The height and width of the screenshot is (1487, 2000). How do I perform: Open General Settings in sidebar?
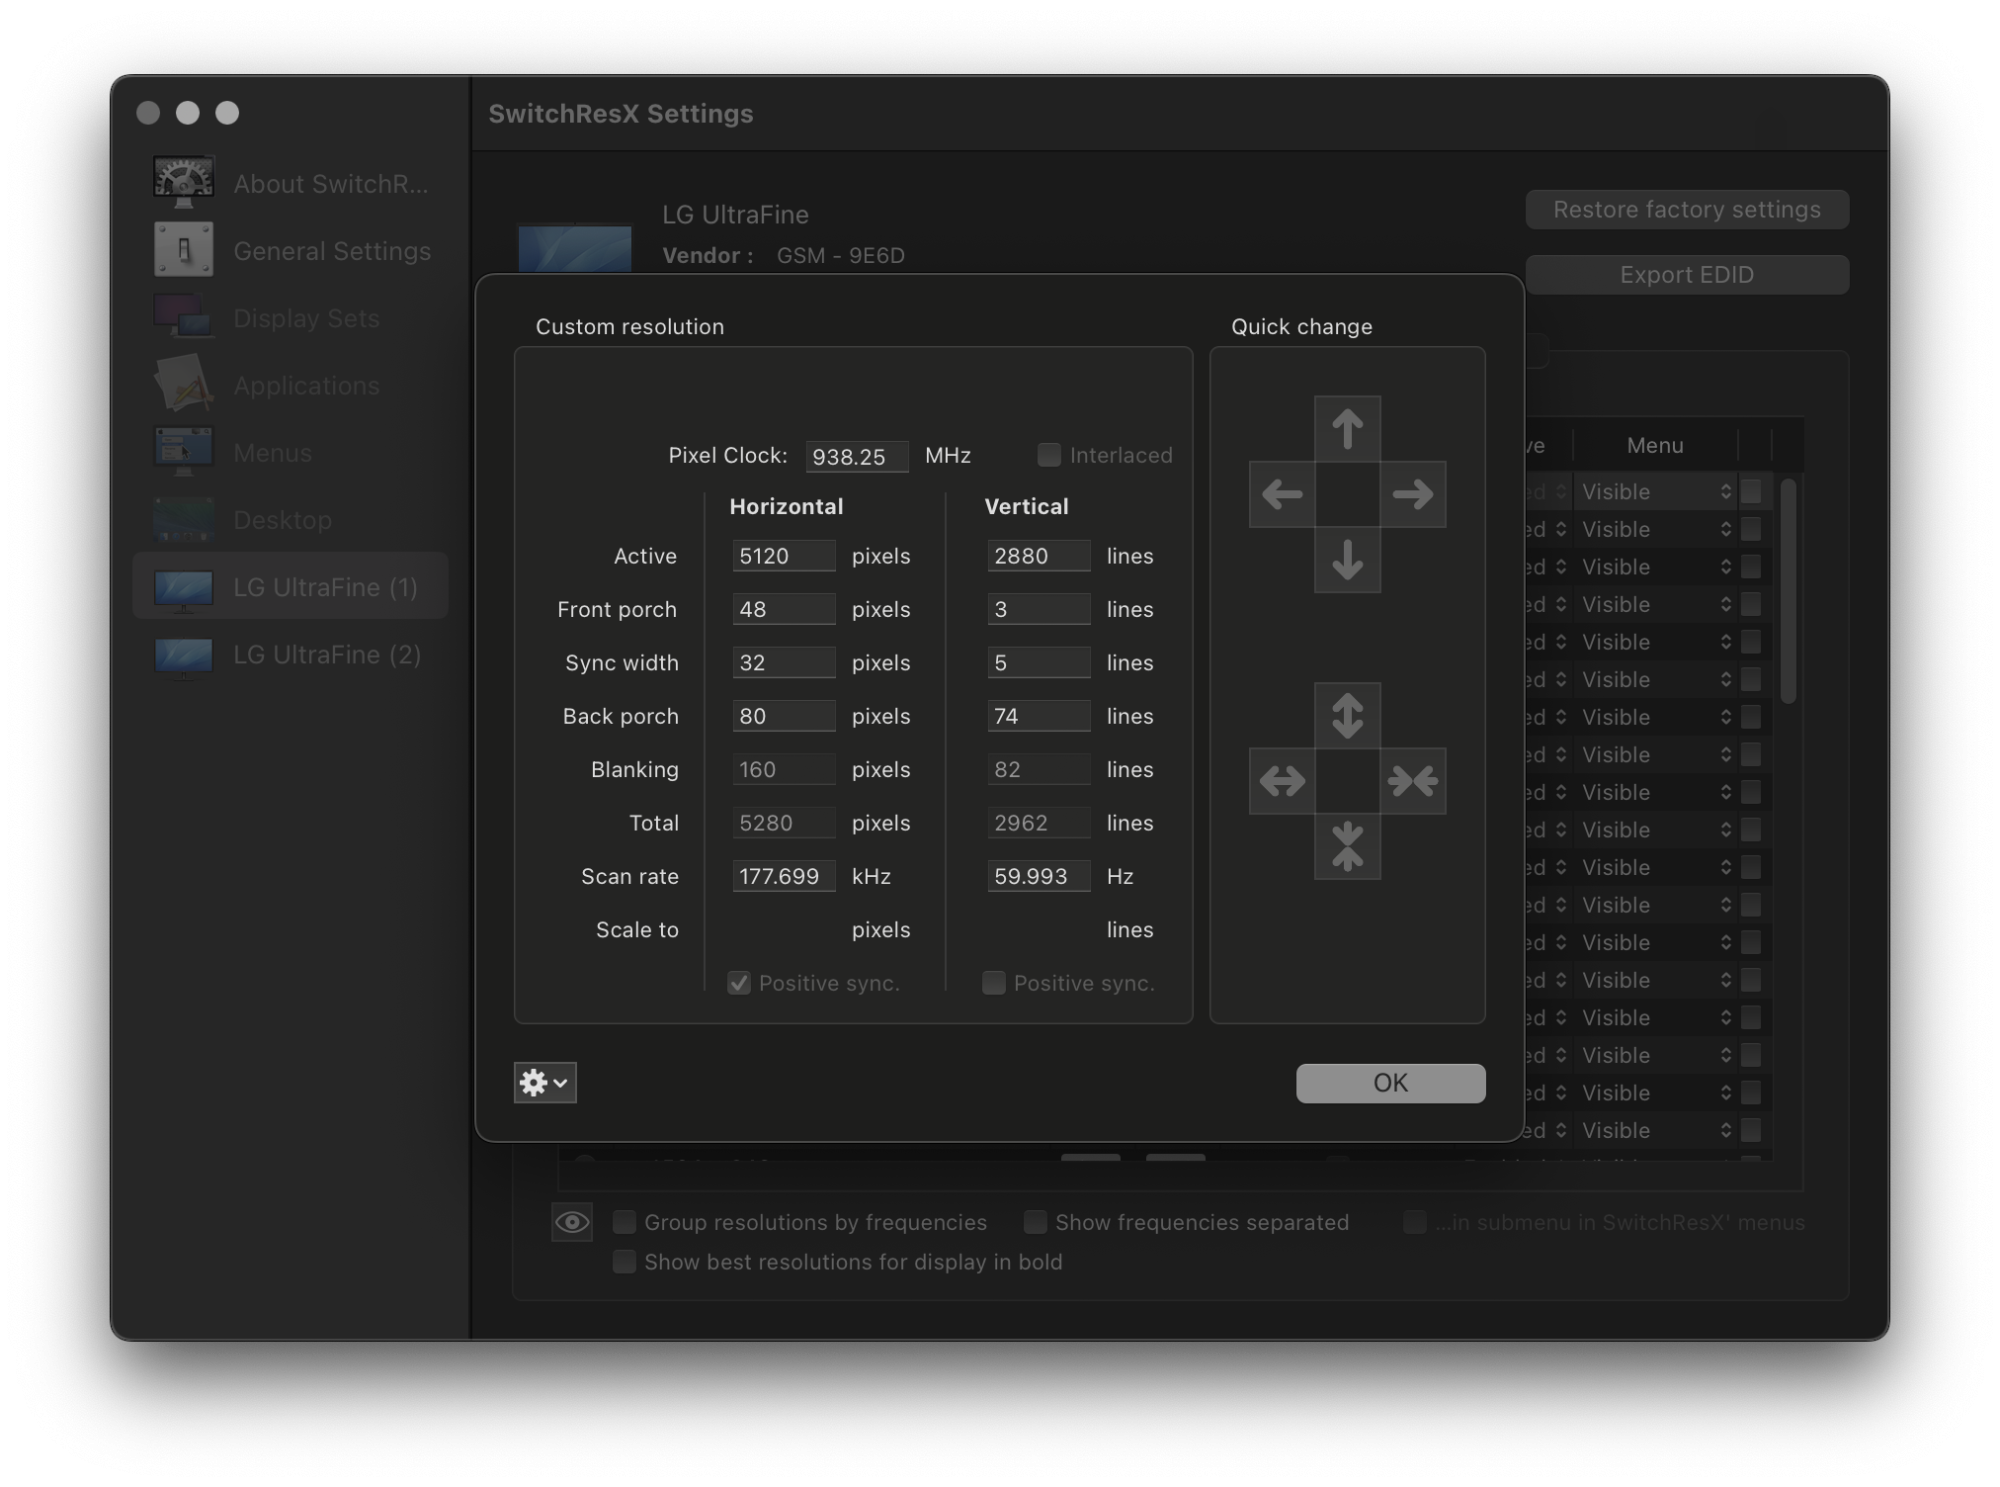[x=291, y=251]
